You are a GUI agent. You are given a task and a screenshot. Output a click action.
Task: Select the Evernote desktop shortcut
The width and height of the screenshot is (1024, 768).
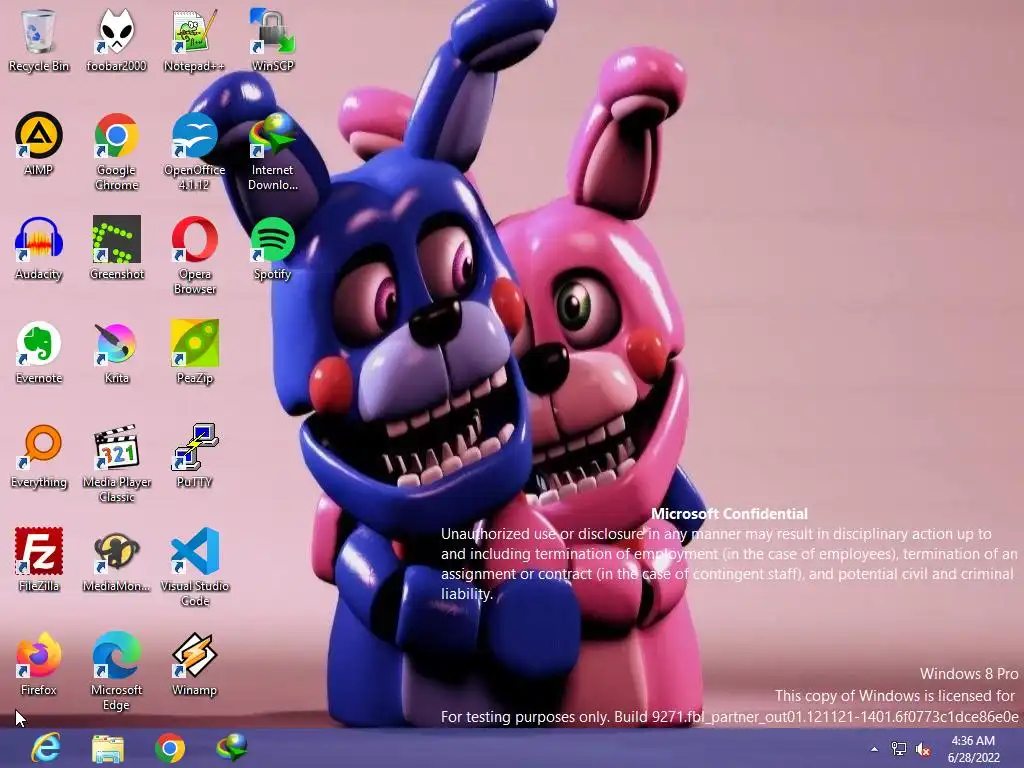tap(39, 353)
